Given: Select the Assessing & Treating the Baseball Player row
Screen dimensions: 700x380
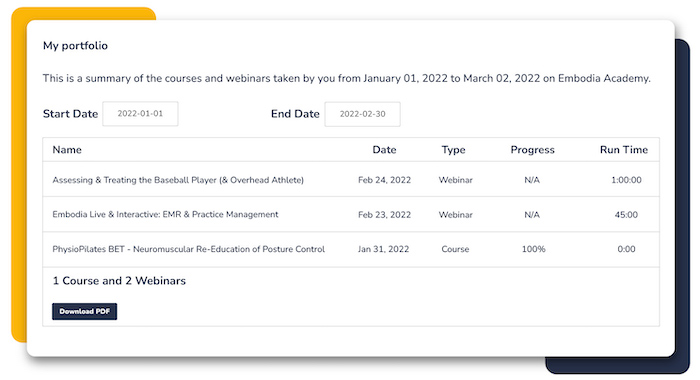Looking at the screenshot, I should [x=351, y=180].
